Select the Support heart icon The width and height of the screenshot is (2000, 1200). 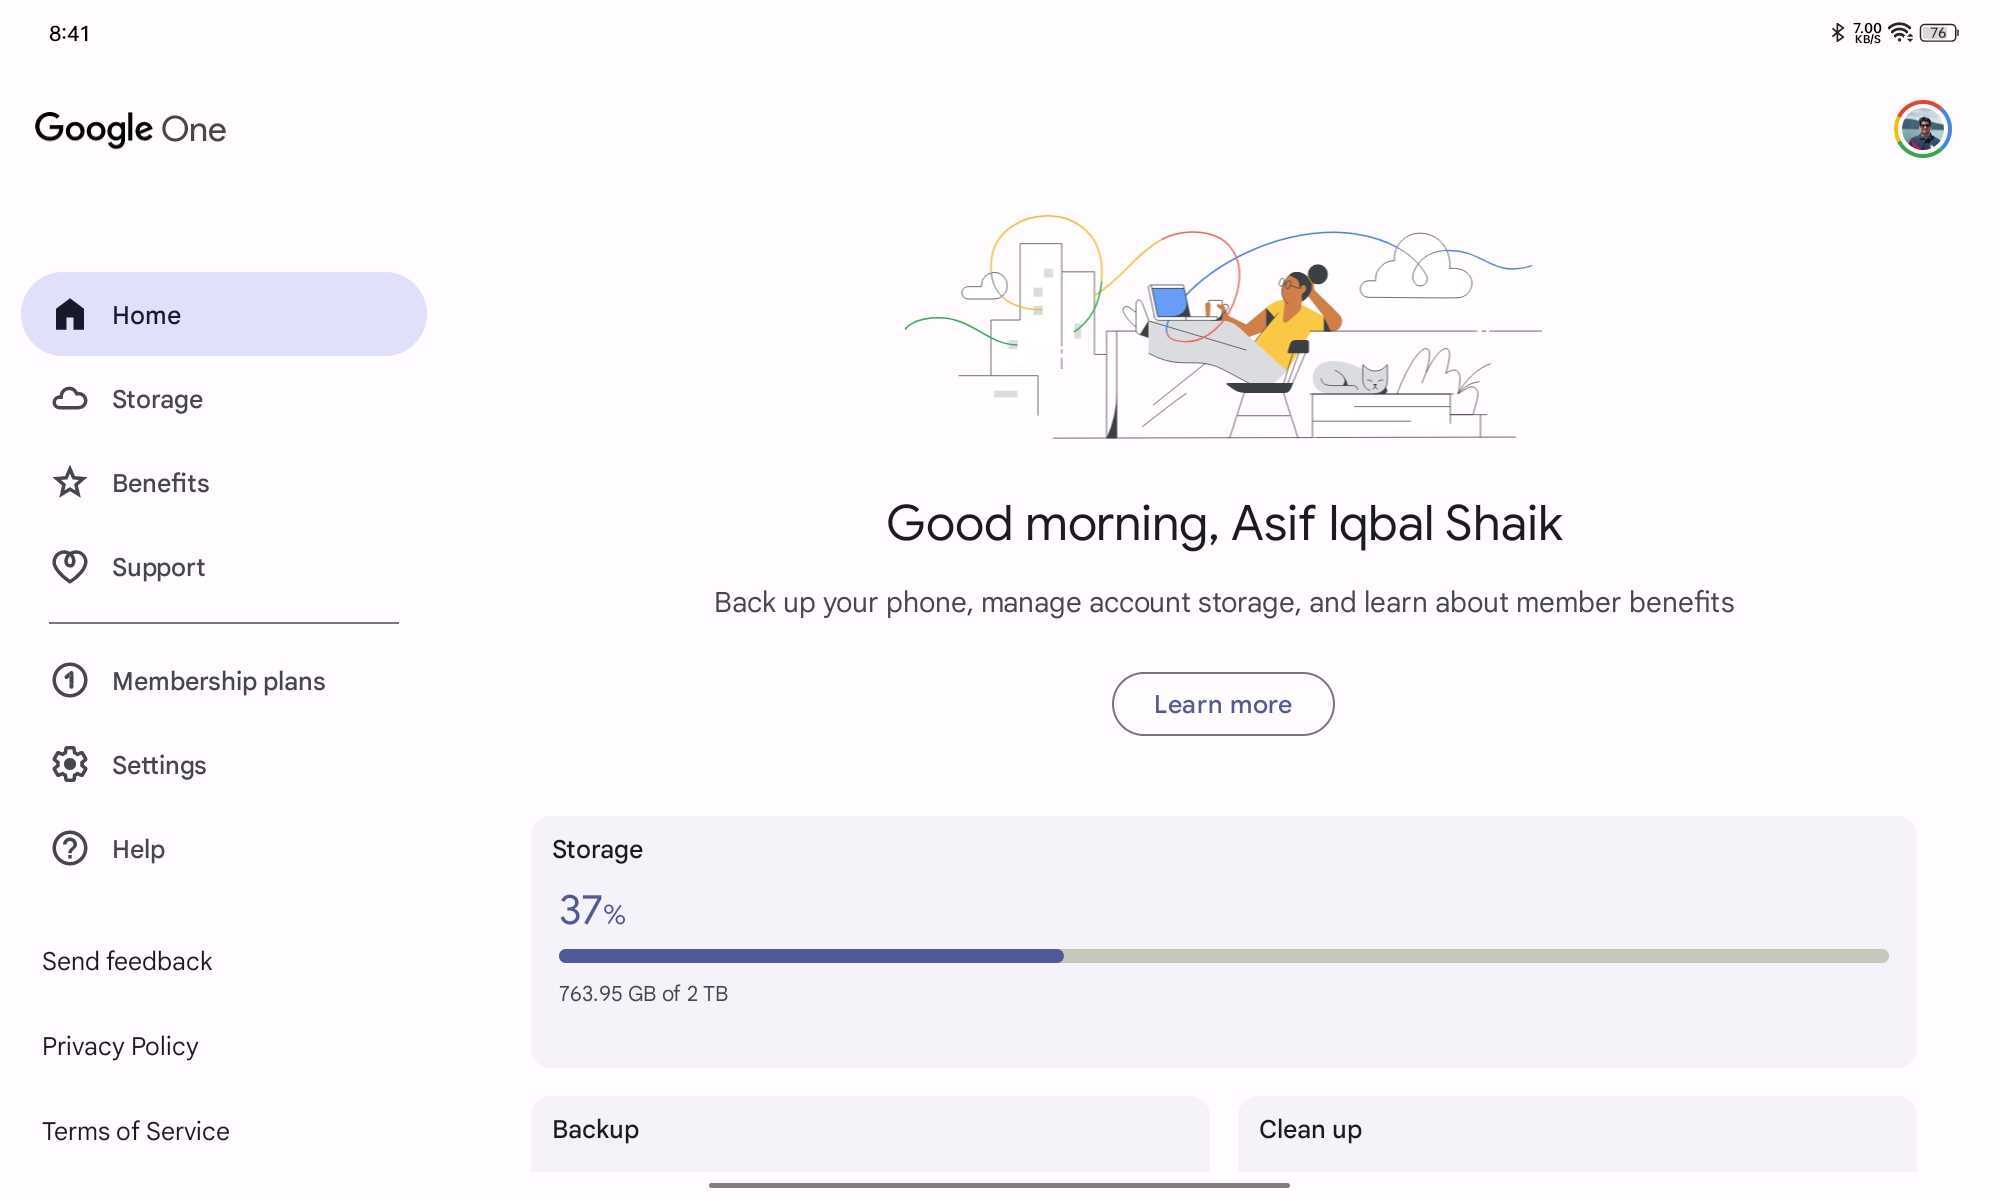click(70, 567)
